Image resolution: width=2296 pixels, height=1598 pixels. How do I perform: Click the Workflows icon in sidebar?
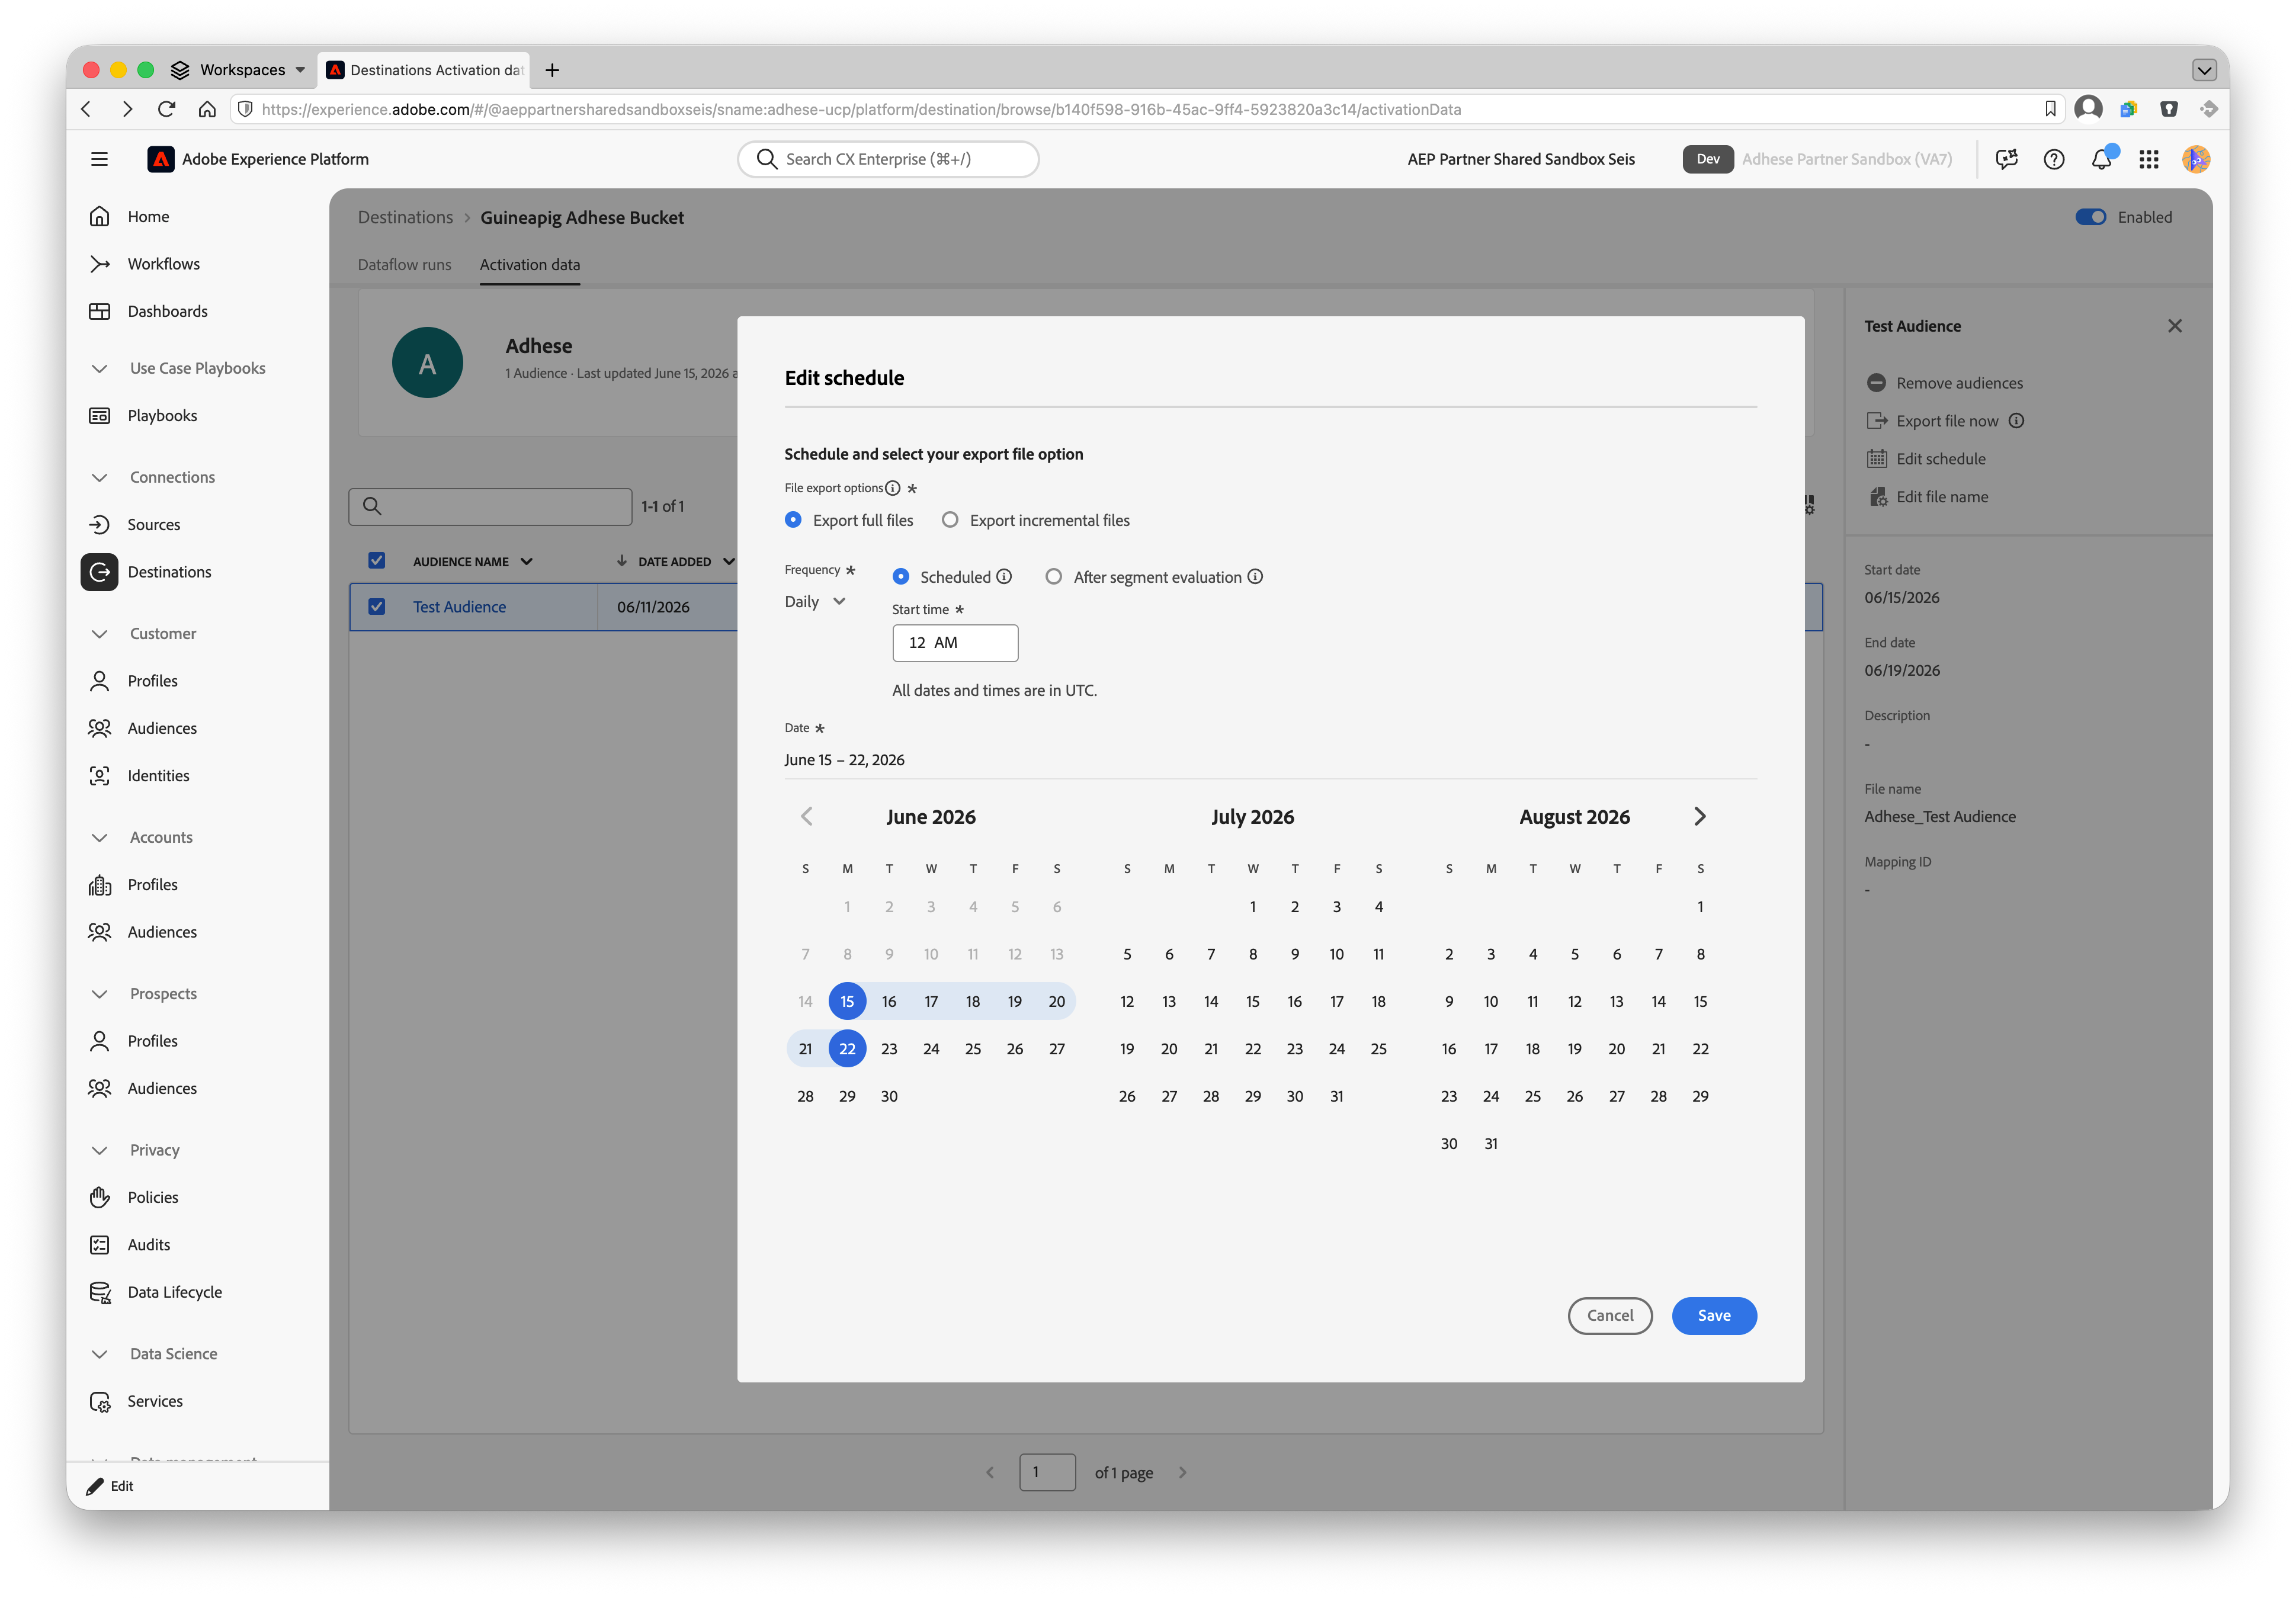pos(99,264)
